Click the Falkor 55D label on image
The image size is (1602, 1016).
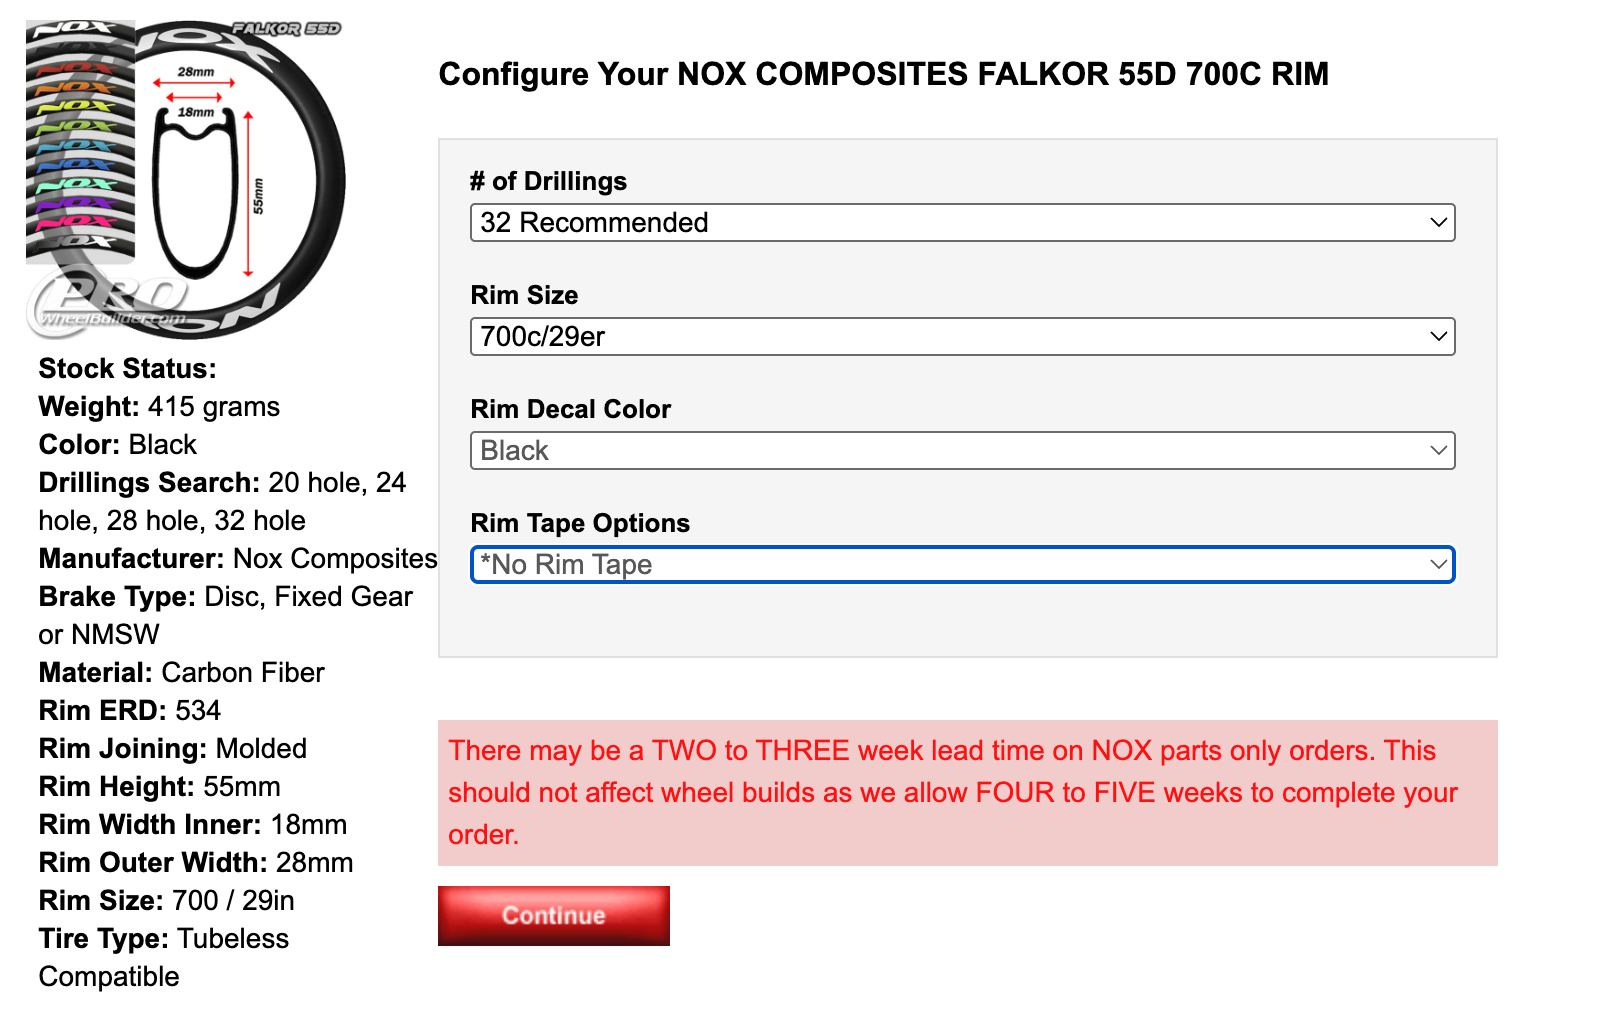pos(287,29)
